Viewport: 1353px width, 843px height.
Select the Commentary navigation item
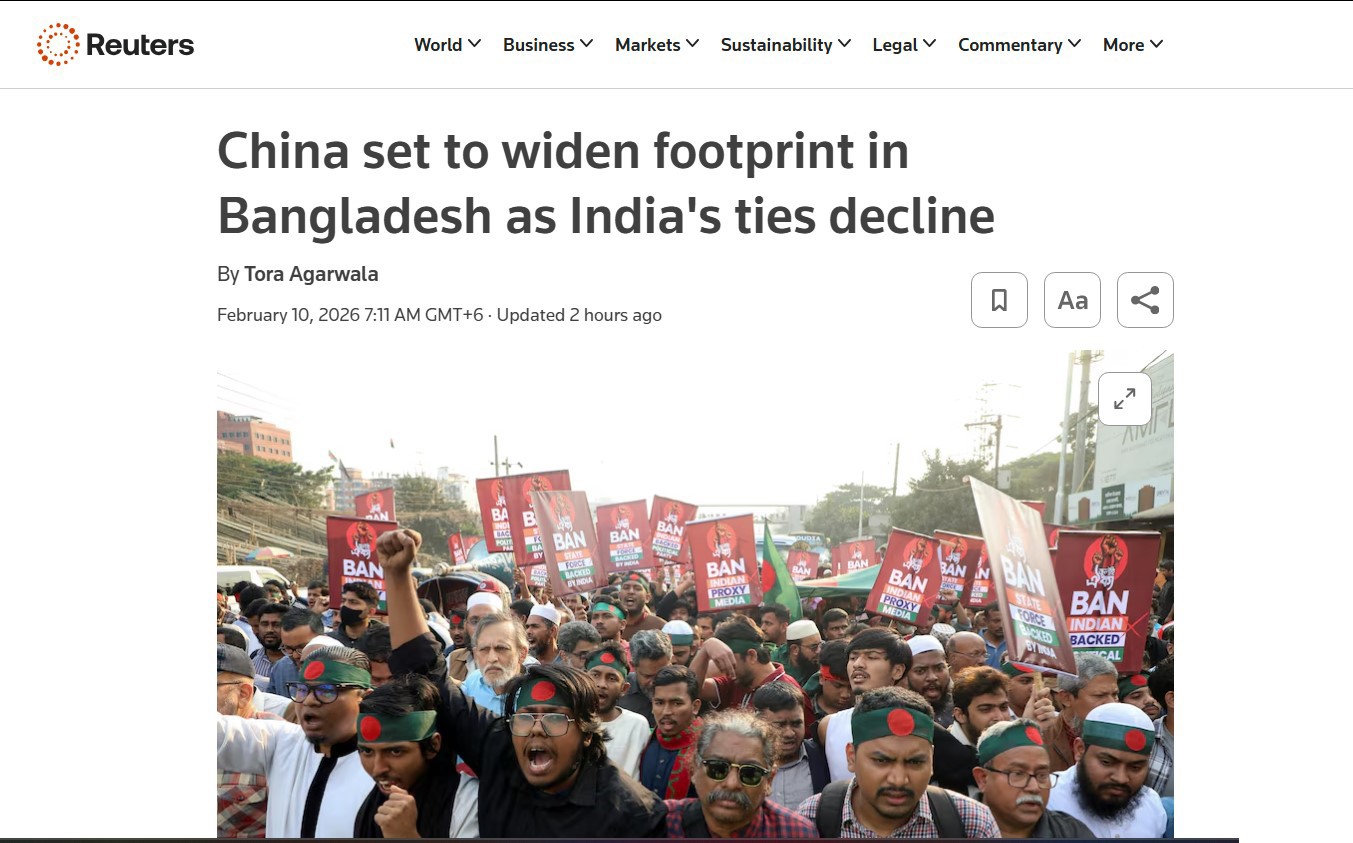click(1010, 45)
